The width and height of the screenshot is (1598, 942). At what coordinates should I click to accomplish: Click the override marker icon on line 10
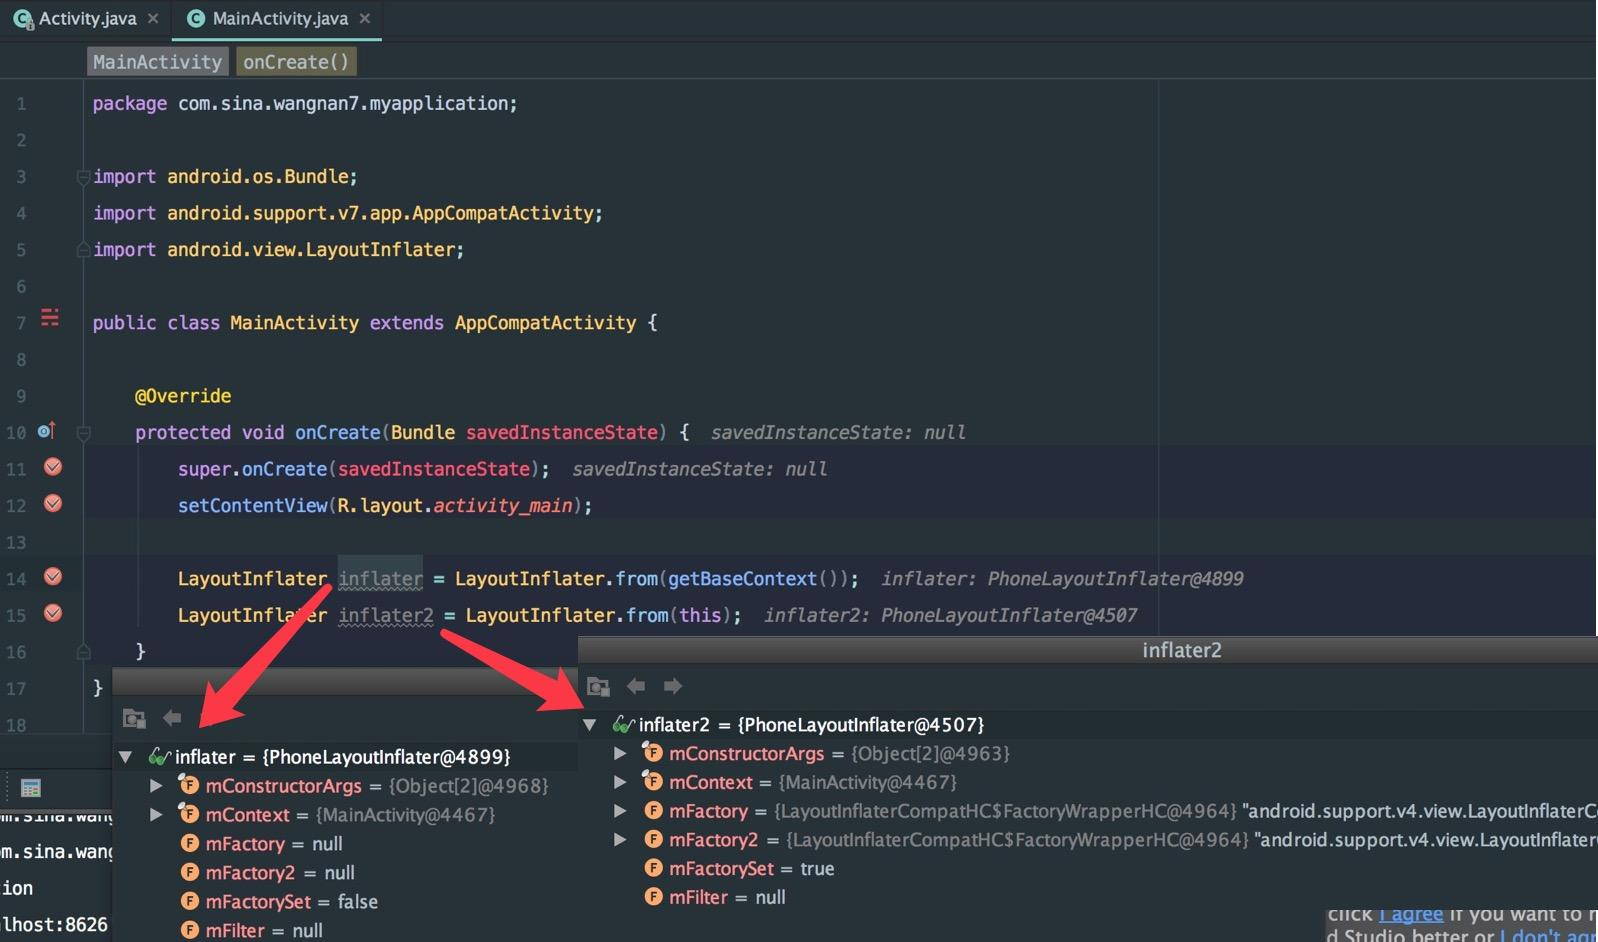click(46, 431)
